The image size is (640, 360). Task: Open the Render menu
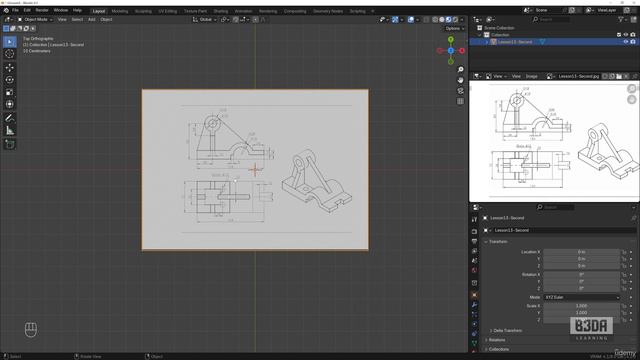coord(42,10)
